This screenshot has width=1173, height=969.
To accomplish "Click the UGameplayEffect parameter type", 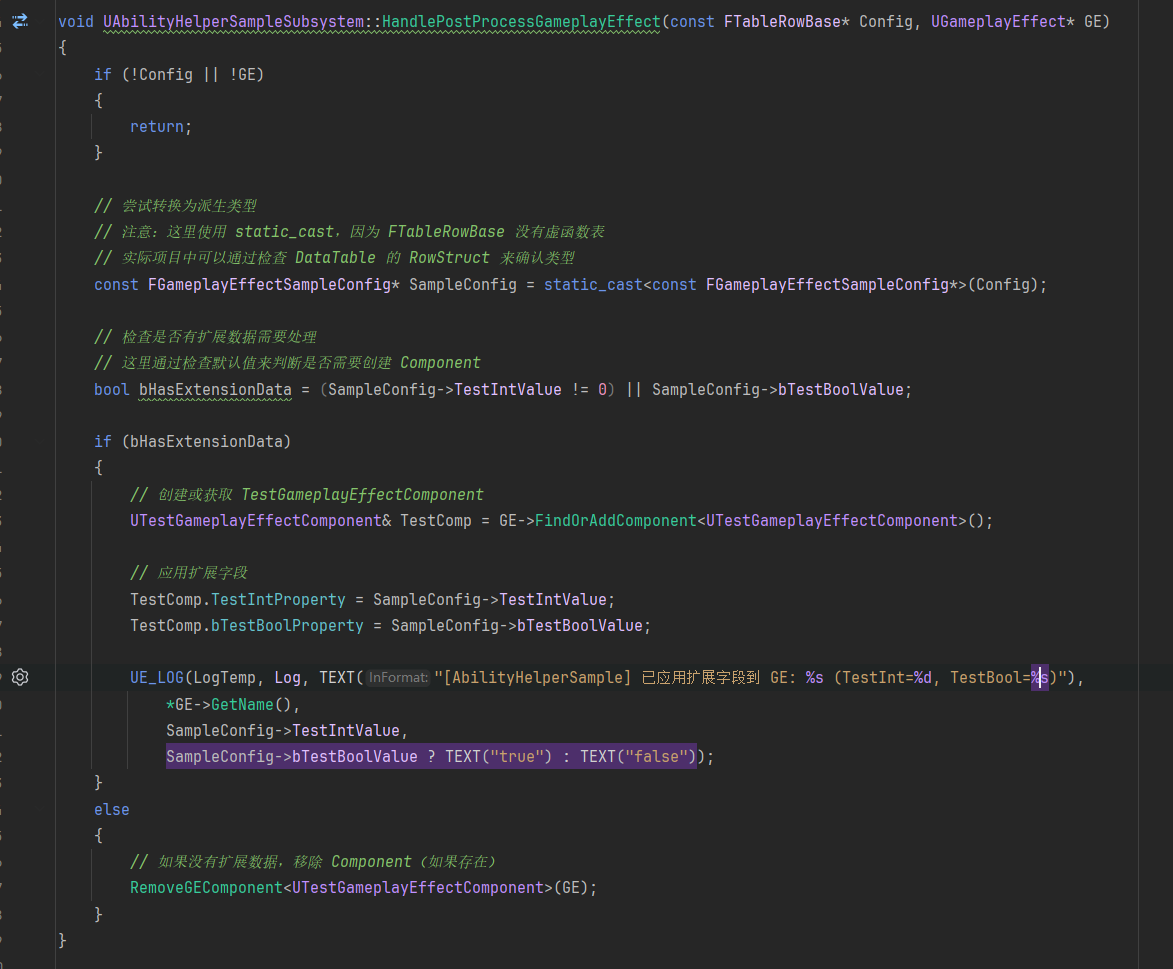I will click(x=998, y=22).
